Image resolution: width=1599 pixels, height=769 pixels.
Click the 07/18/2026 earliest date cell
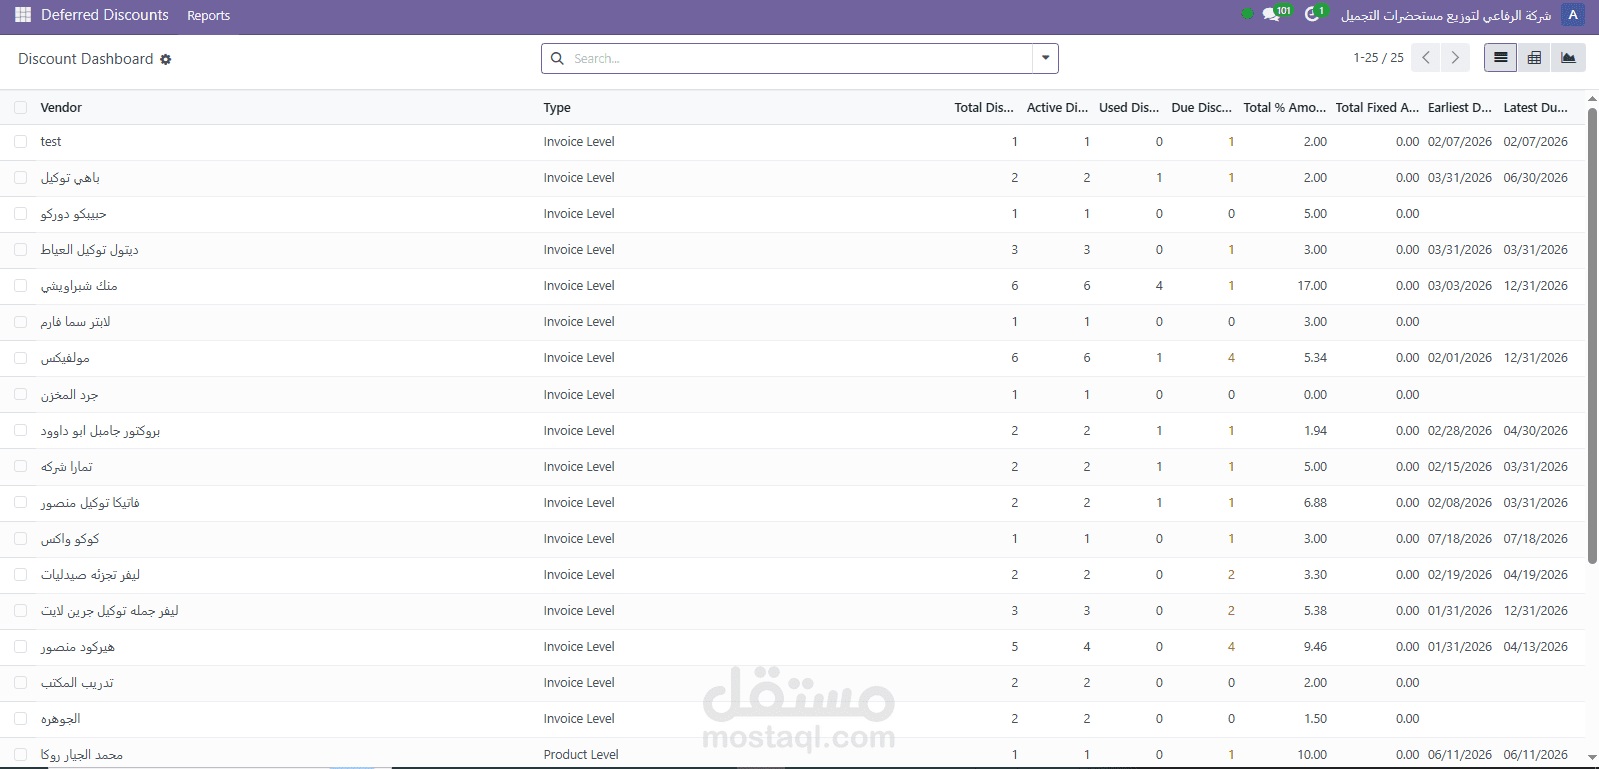click(x=1460, y=538)
